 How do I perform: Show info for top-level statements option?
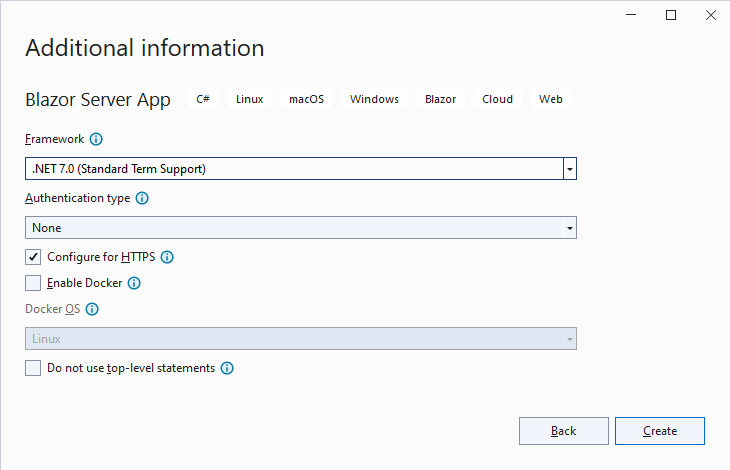(227, 368)
